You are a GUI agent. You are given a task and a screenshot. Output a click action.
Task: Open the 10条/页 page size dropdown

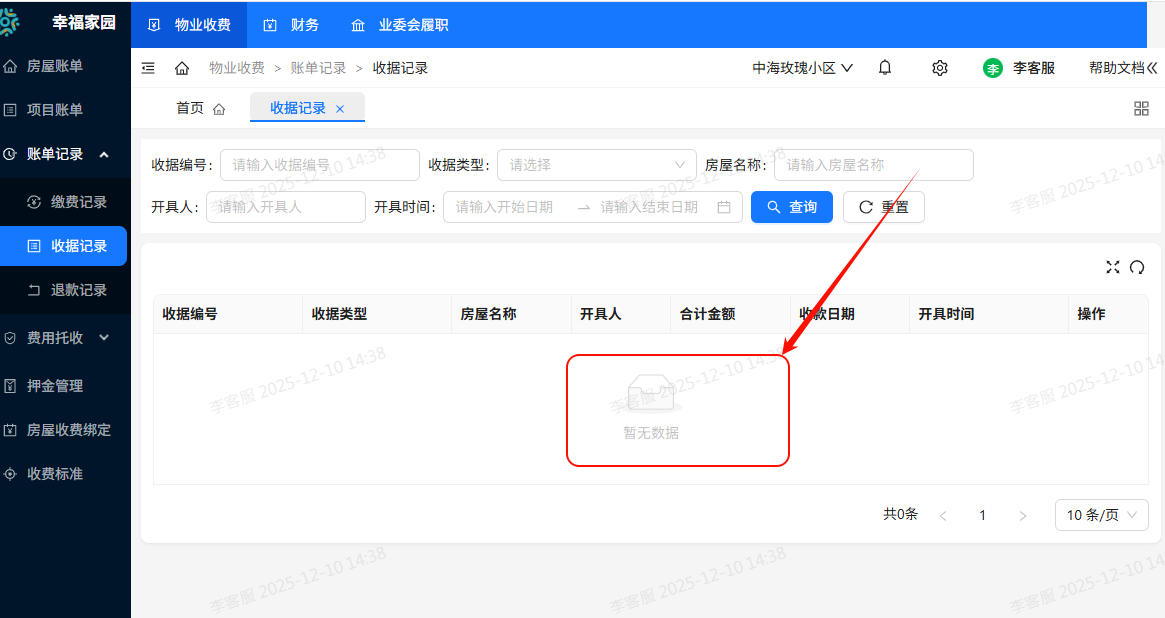(1101, 514)
